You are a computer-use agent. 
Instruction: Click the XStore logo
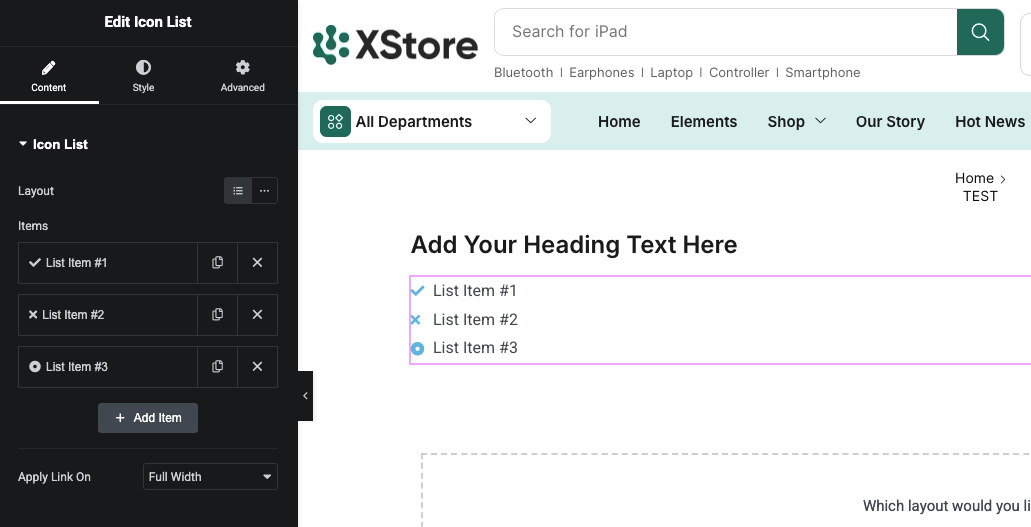(395, 45)
